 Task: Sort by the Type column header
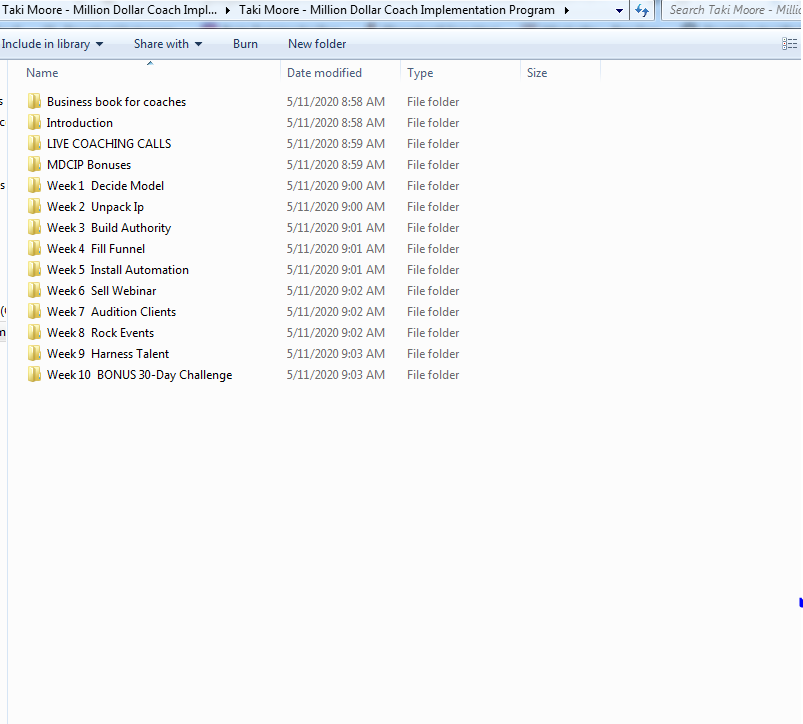pyautogui.click(x=460, y=73)
